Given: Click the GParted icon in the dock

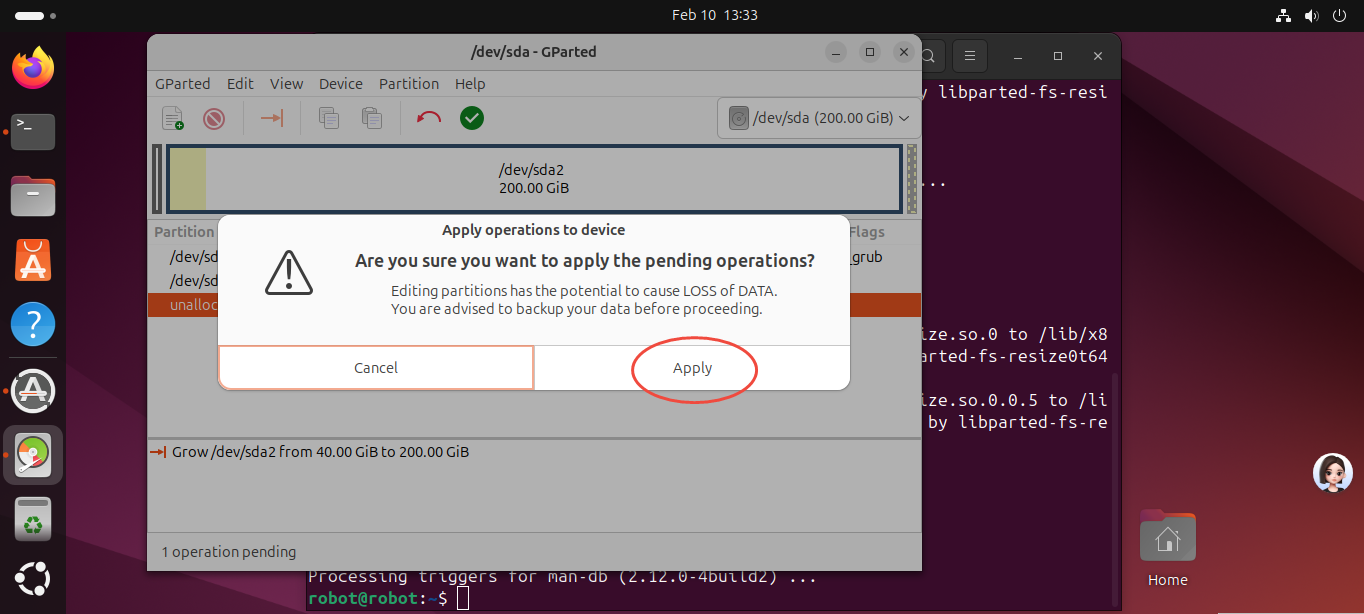Looking at the screenshot, I should [33, 456].
